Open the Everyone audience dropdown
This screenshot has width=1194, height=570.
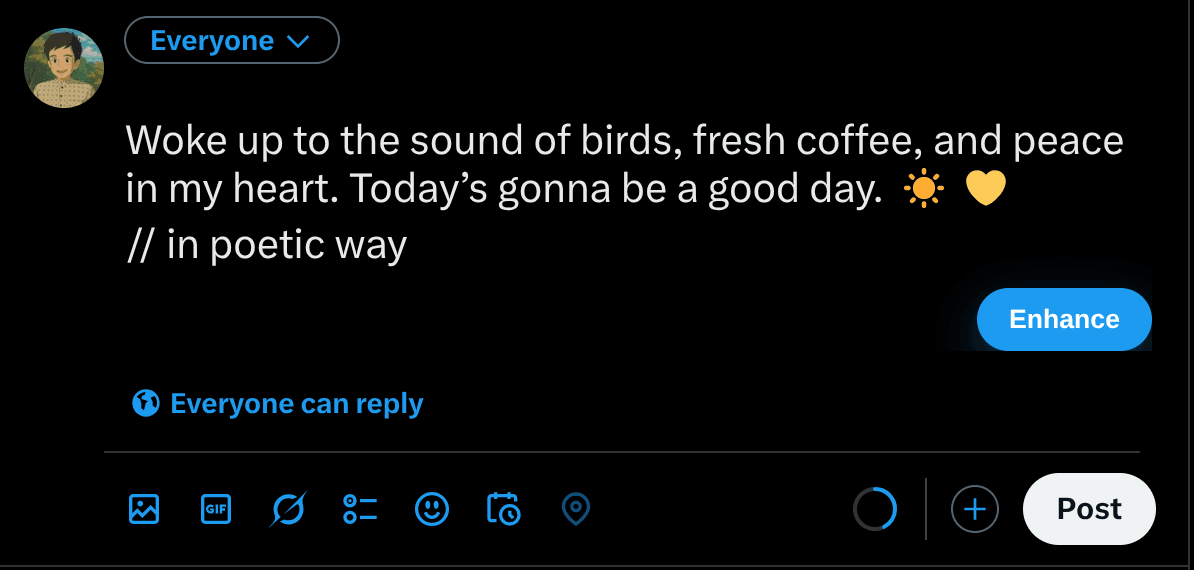tap(231, 41)
